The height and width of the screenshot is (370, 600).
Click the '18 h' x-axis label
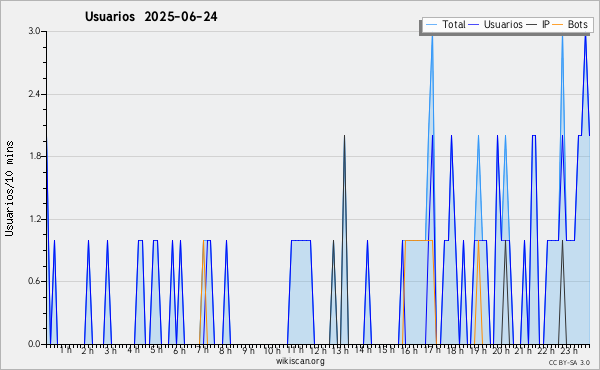[455, 350]
